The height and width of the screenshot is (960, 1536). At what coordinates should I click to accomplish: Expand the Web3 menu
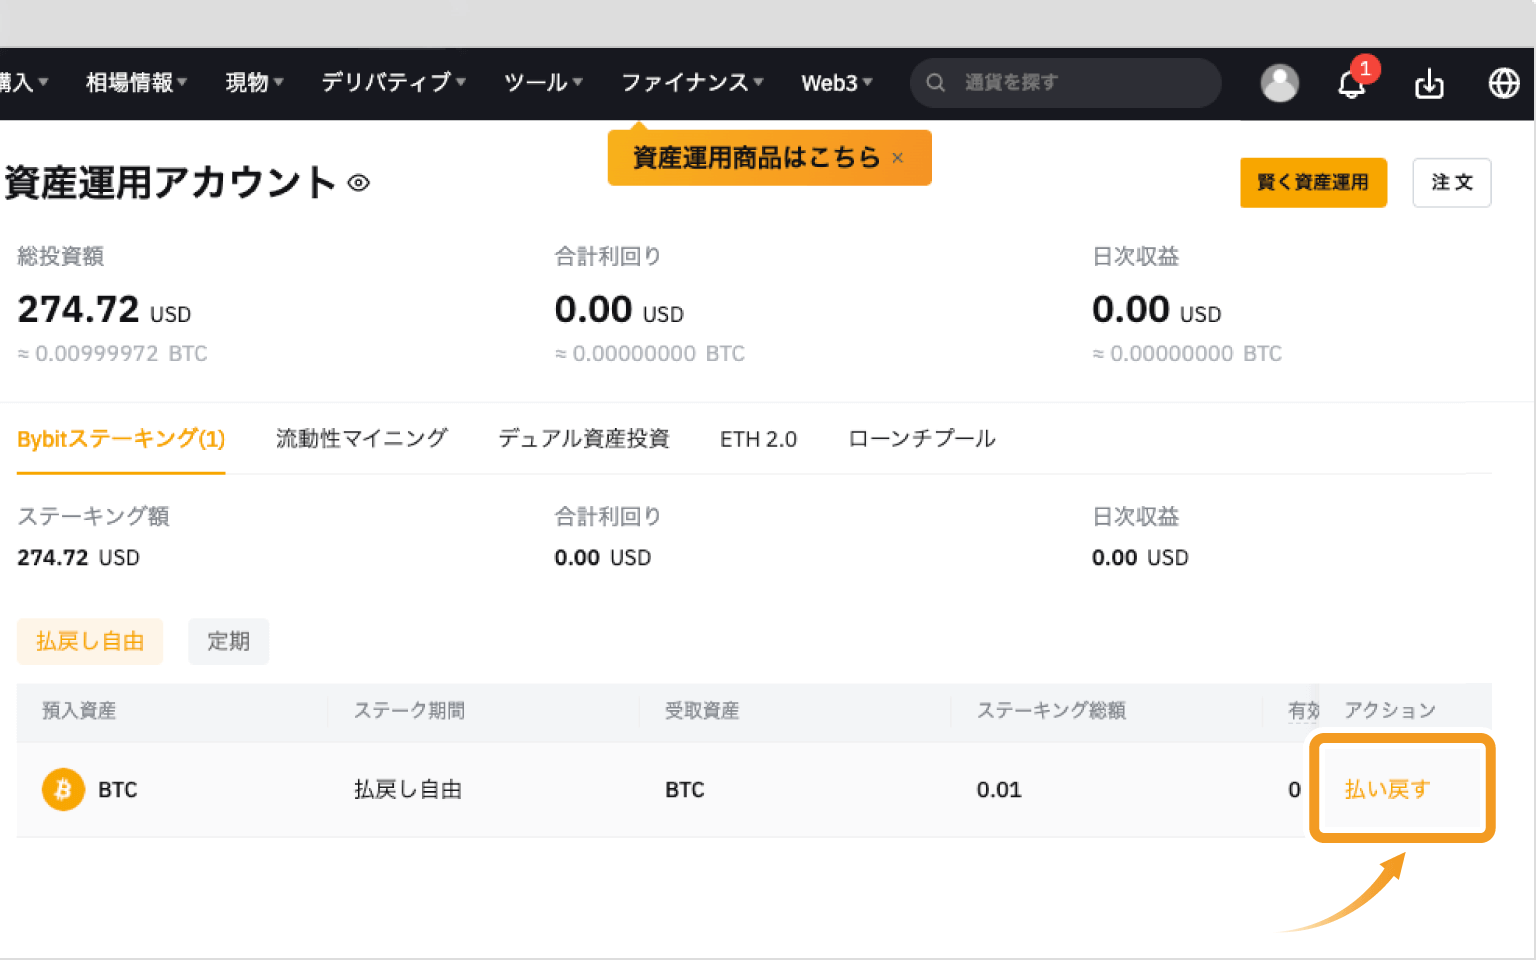click(837, 82)
